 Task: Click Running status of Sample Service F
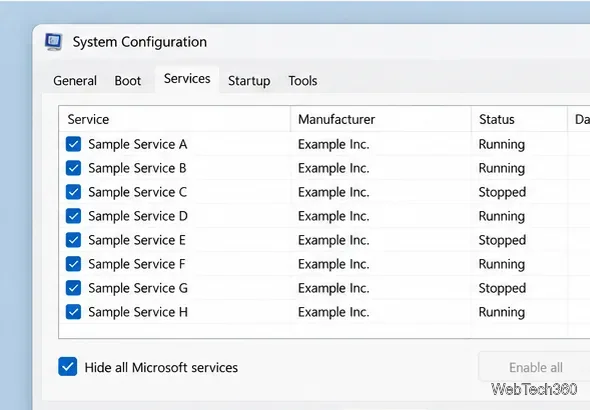(502, 264)
